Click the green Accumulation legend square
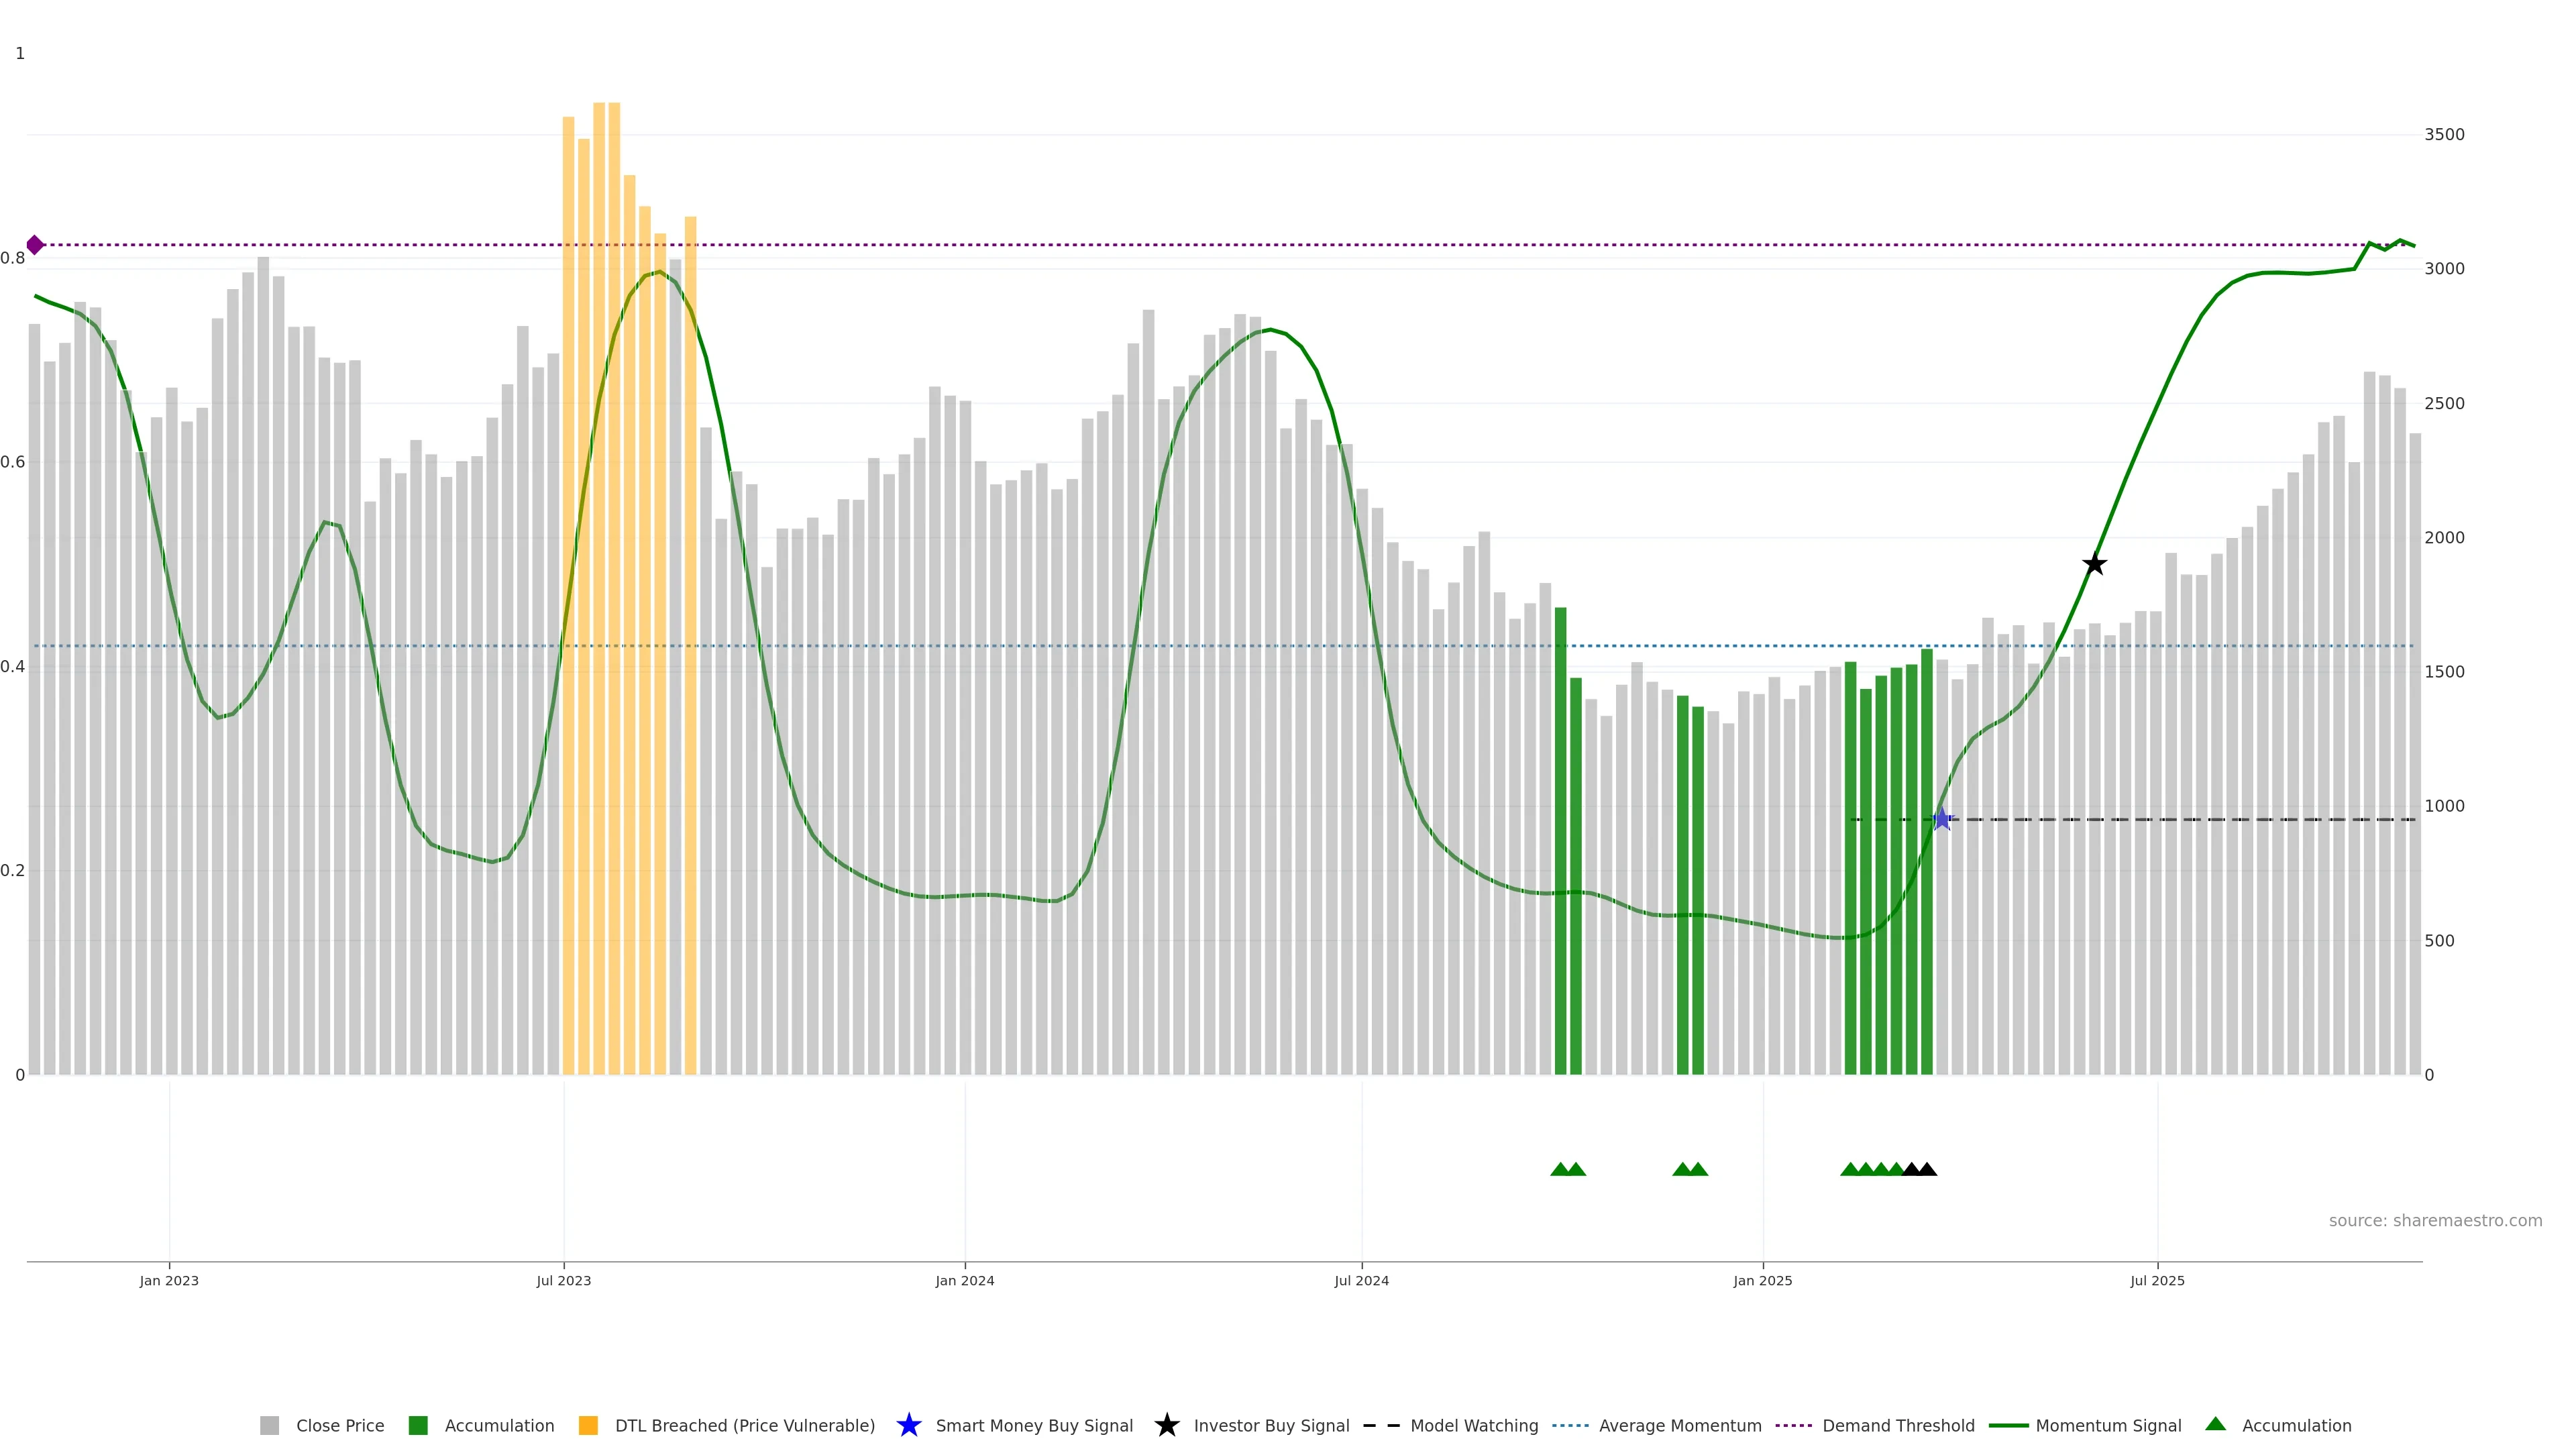The height and width of the screenshot is (1449, 2576). [x=418, y=1425]
